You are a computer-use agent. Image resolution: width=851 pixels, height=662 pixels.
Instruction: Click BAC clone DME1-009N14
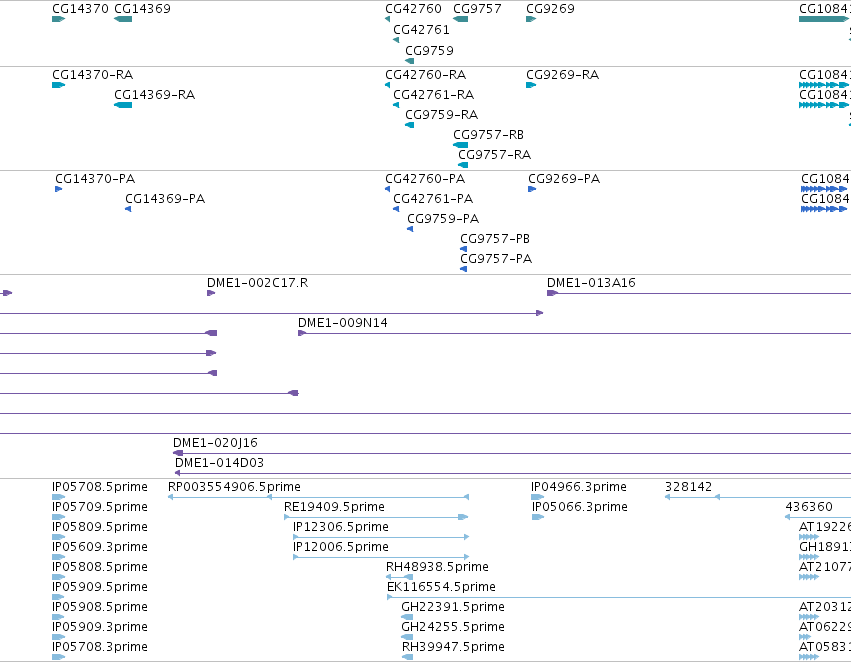tap(575, 333)
